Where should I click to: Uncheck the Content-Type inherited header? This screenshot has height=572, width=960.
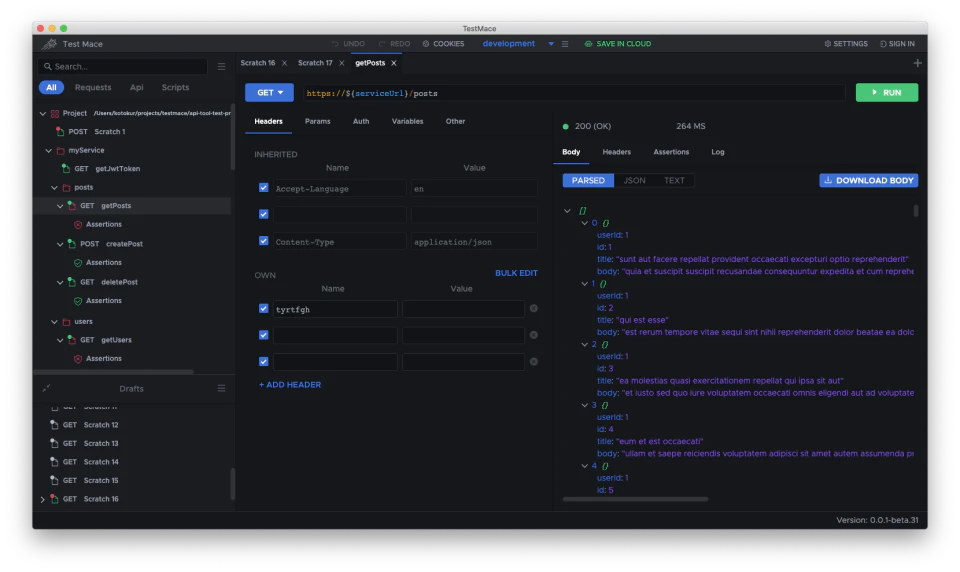[x=263, y=241]
